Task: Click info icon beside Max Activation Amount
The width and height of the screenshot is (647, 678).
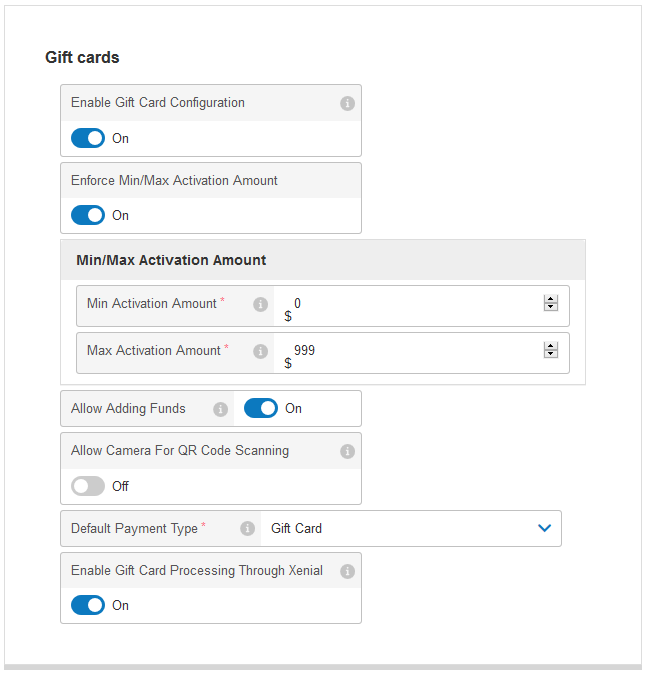Action: point(260,351)
